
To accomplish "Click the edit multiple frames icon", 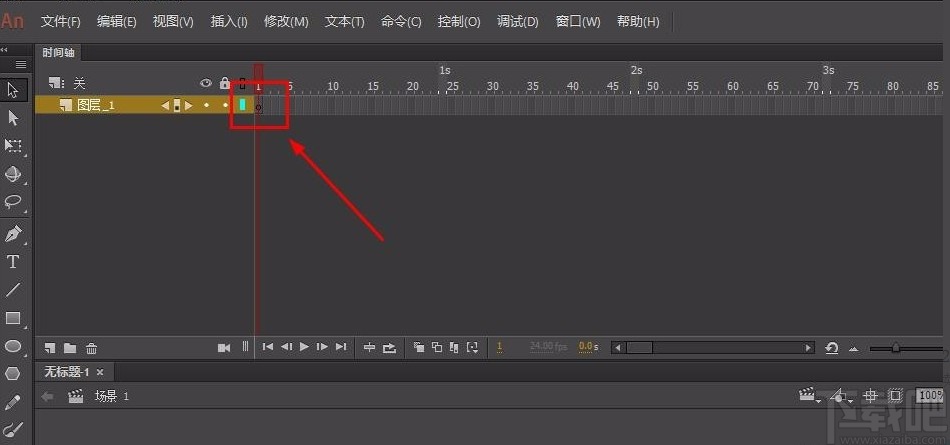I will [454, 347].
